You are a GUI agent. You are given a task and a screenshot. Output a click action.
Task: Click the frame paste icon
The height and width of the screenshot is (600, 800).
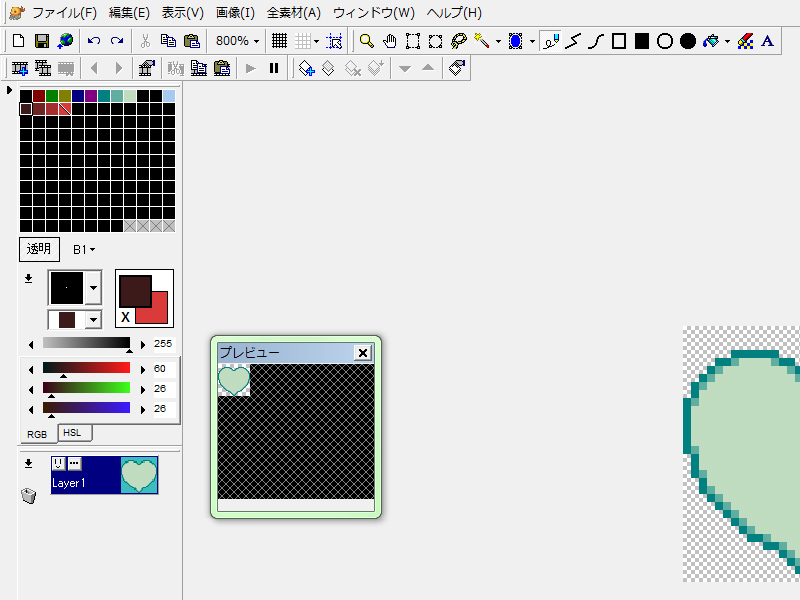(x=222, y=68)
